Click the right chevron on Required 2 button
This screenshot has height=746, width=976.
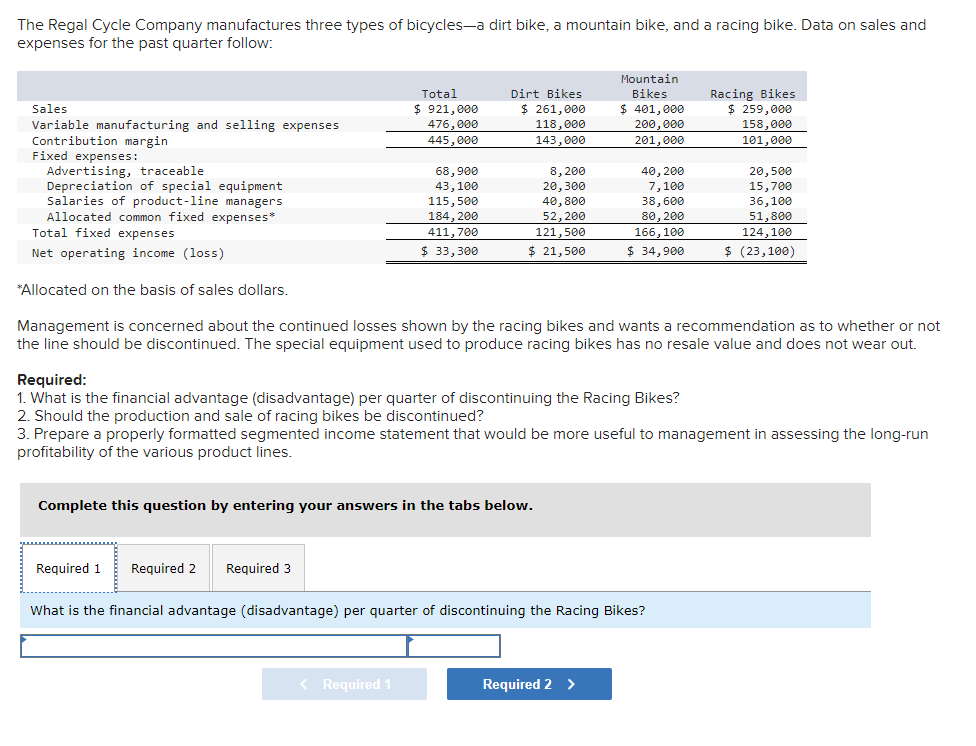point(571,684)
